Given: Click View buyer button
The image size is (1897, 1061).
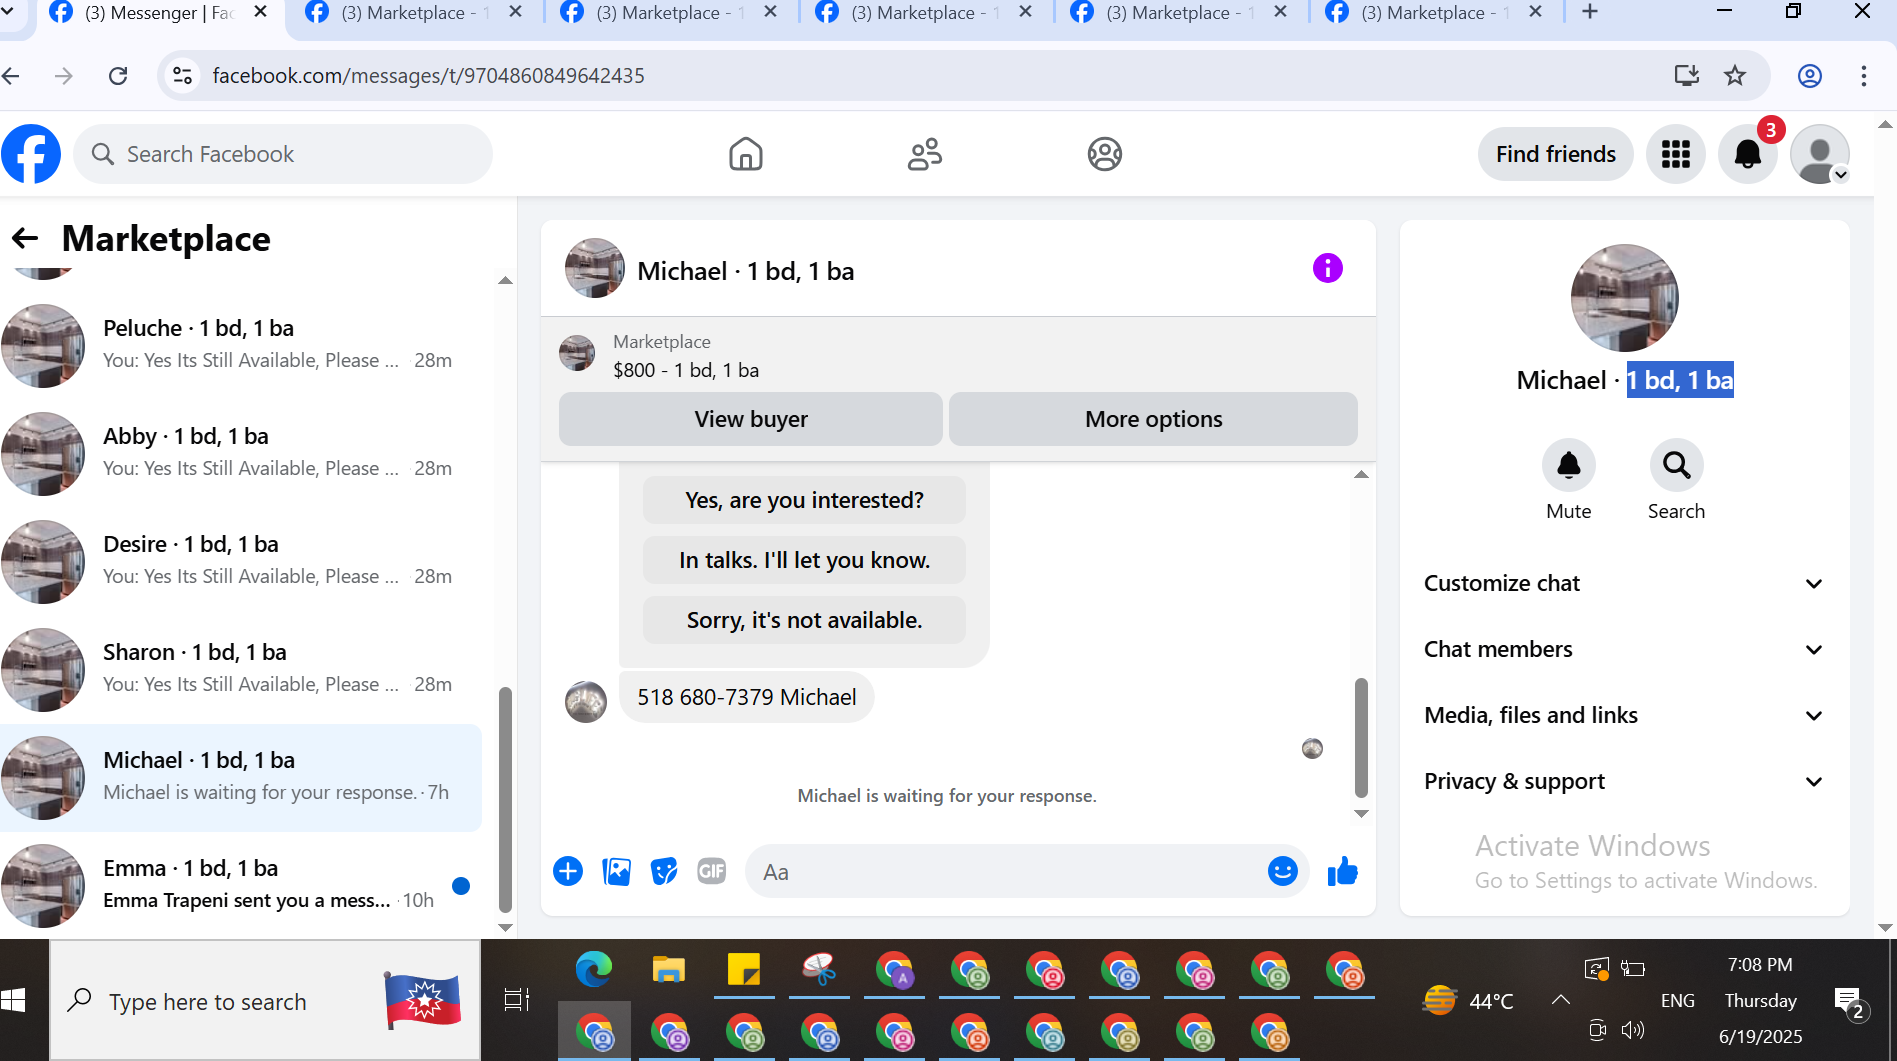Looking at the screenshot, I should [751, 419].
